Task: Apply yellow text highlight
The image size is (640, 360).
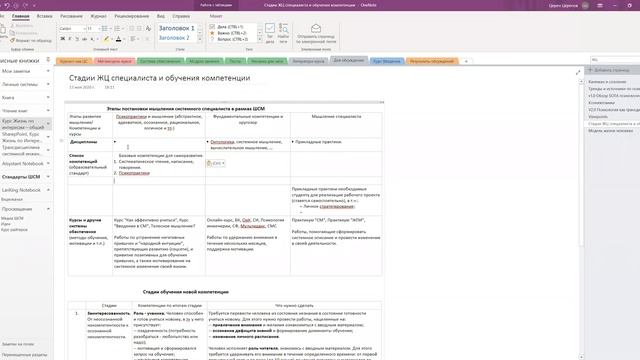Action: [106, 39]
